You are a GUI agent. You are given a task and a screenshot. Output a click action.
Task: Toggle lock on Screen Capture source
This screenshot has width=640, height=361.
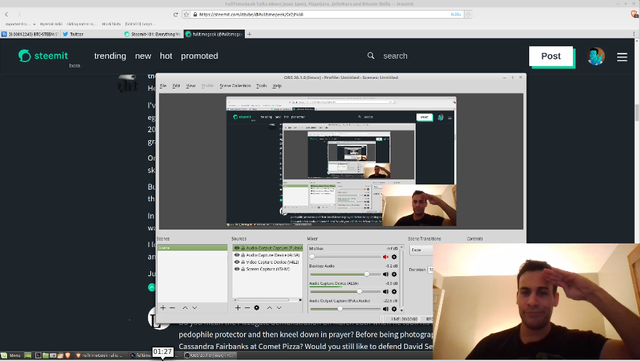tap(243, 269)
